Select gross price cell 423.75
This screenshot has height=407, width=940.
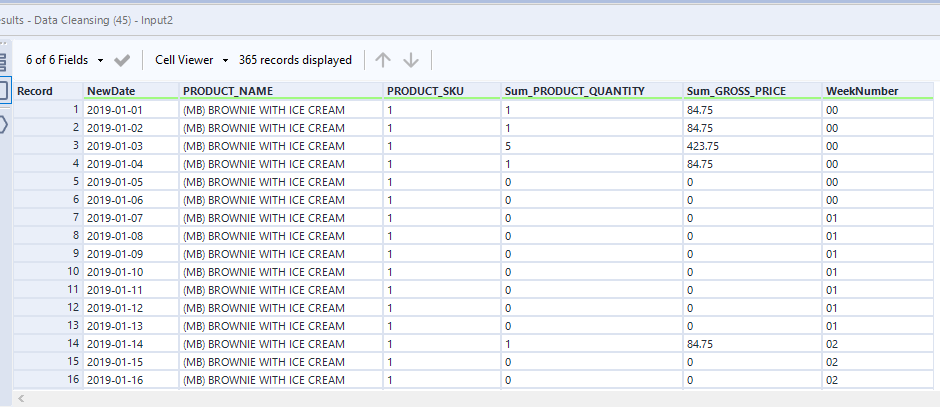752,146
